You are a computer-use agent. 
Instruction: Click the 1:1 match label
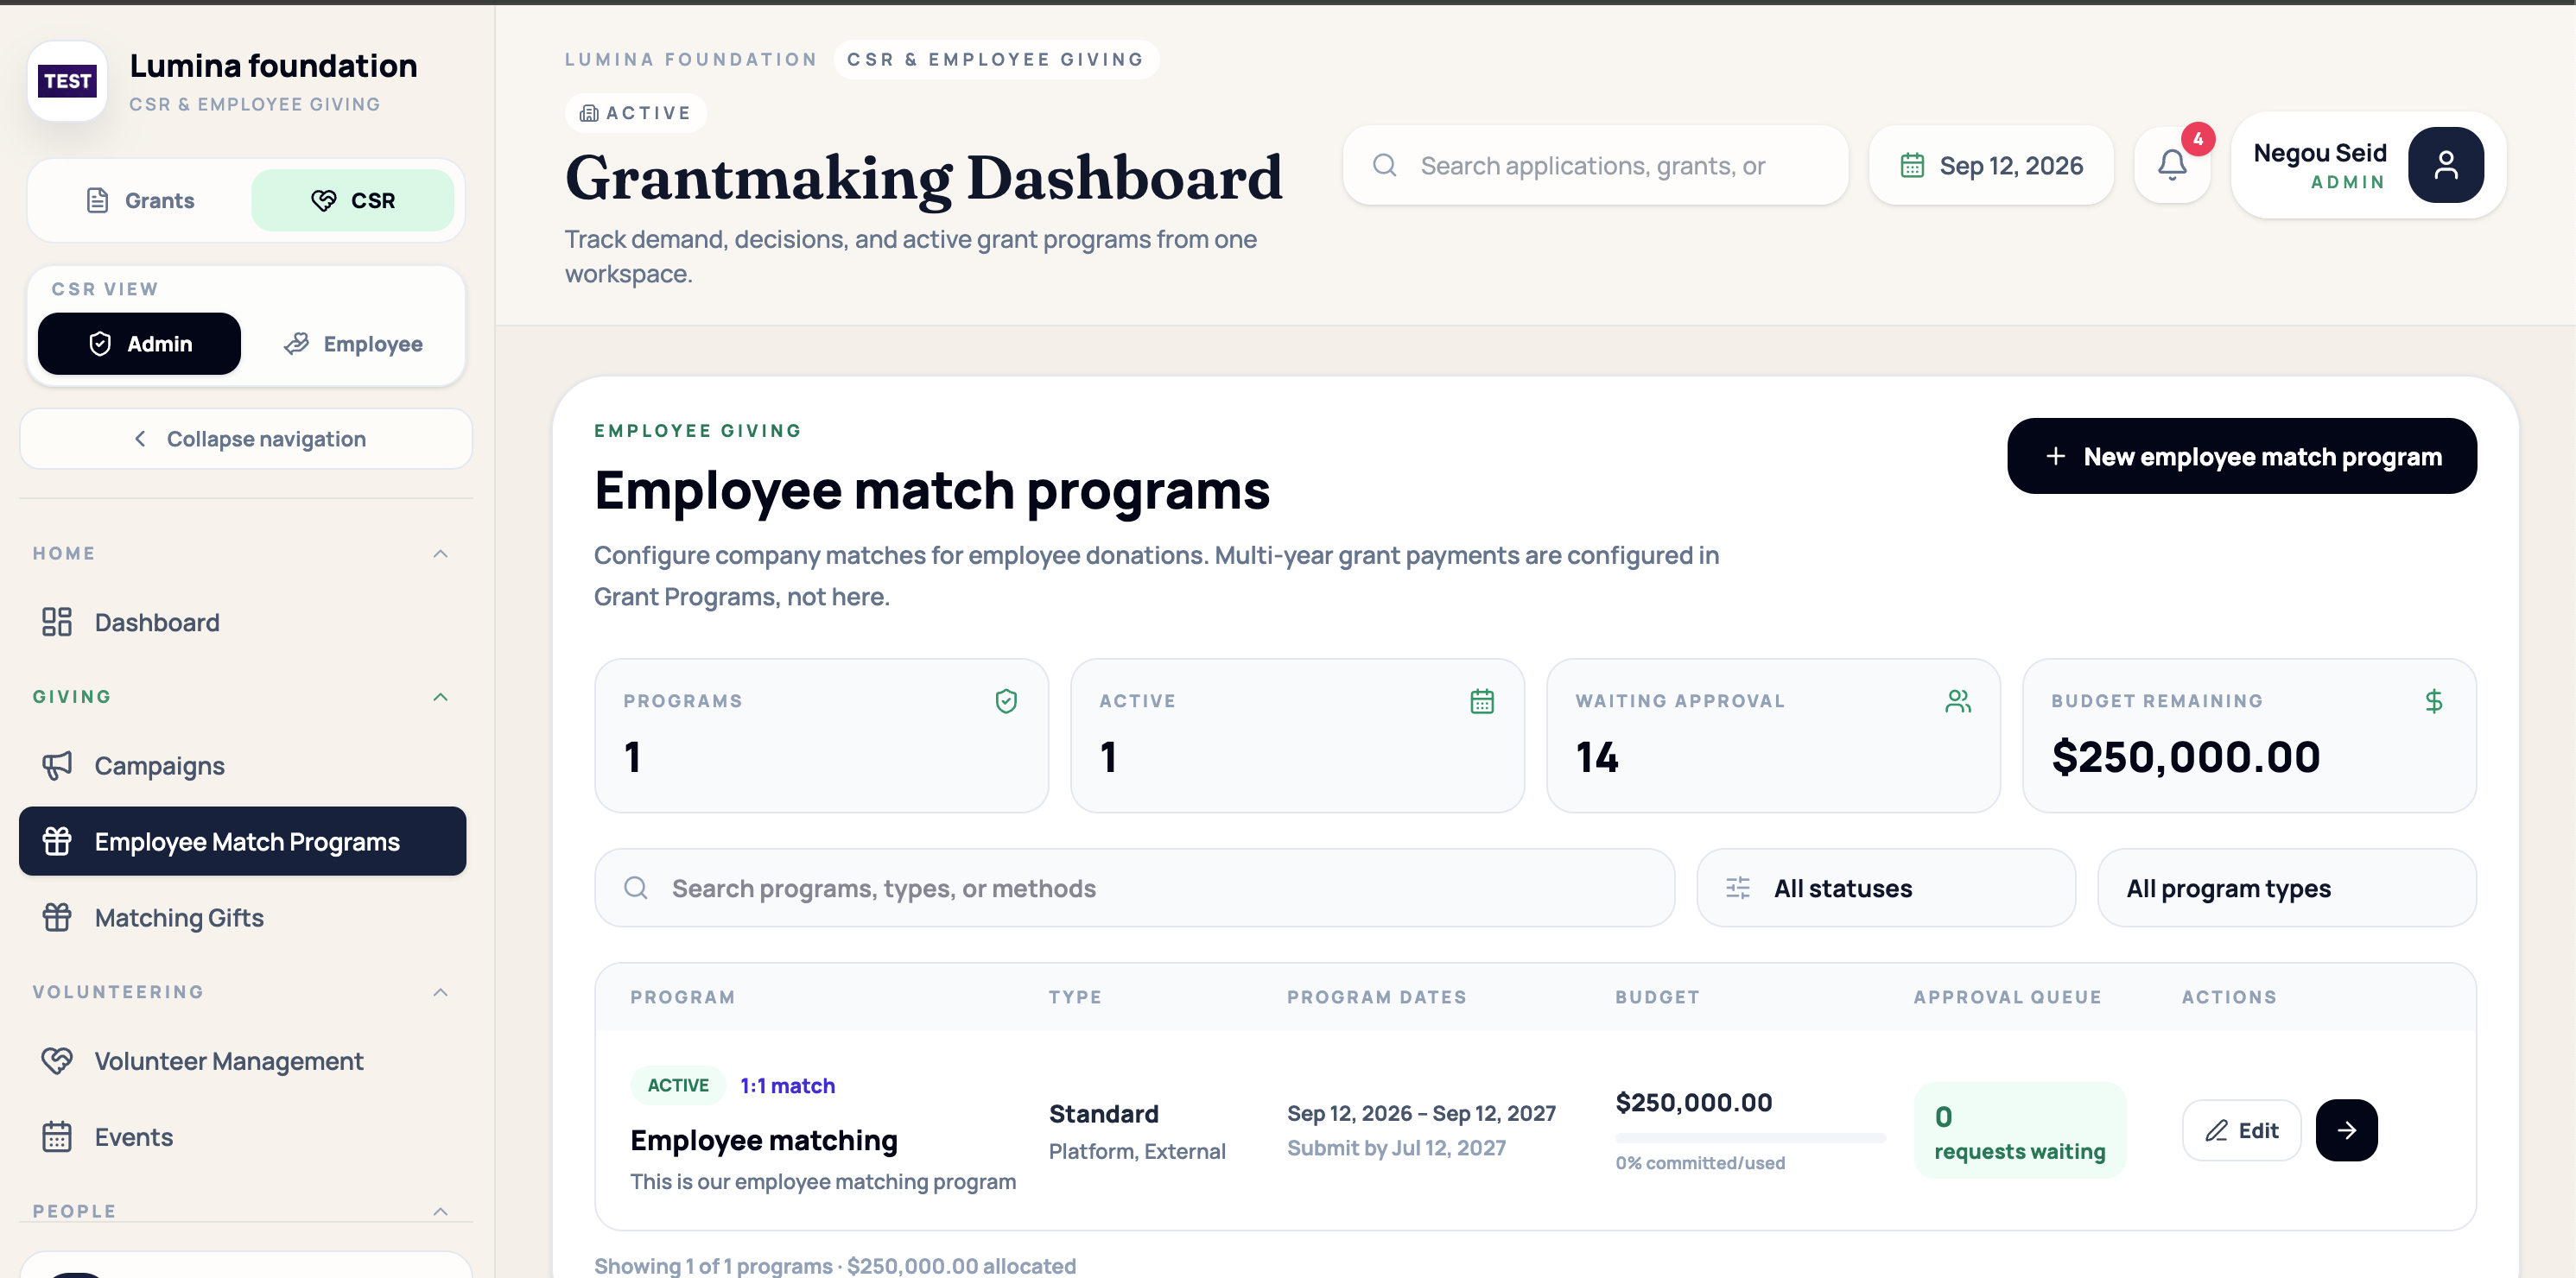(787, 1085)
